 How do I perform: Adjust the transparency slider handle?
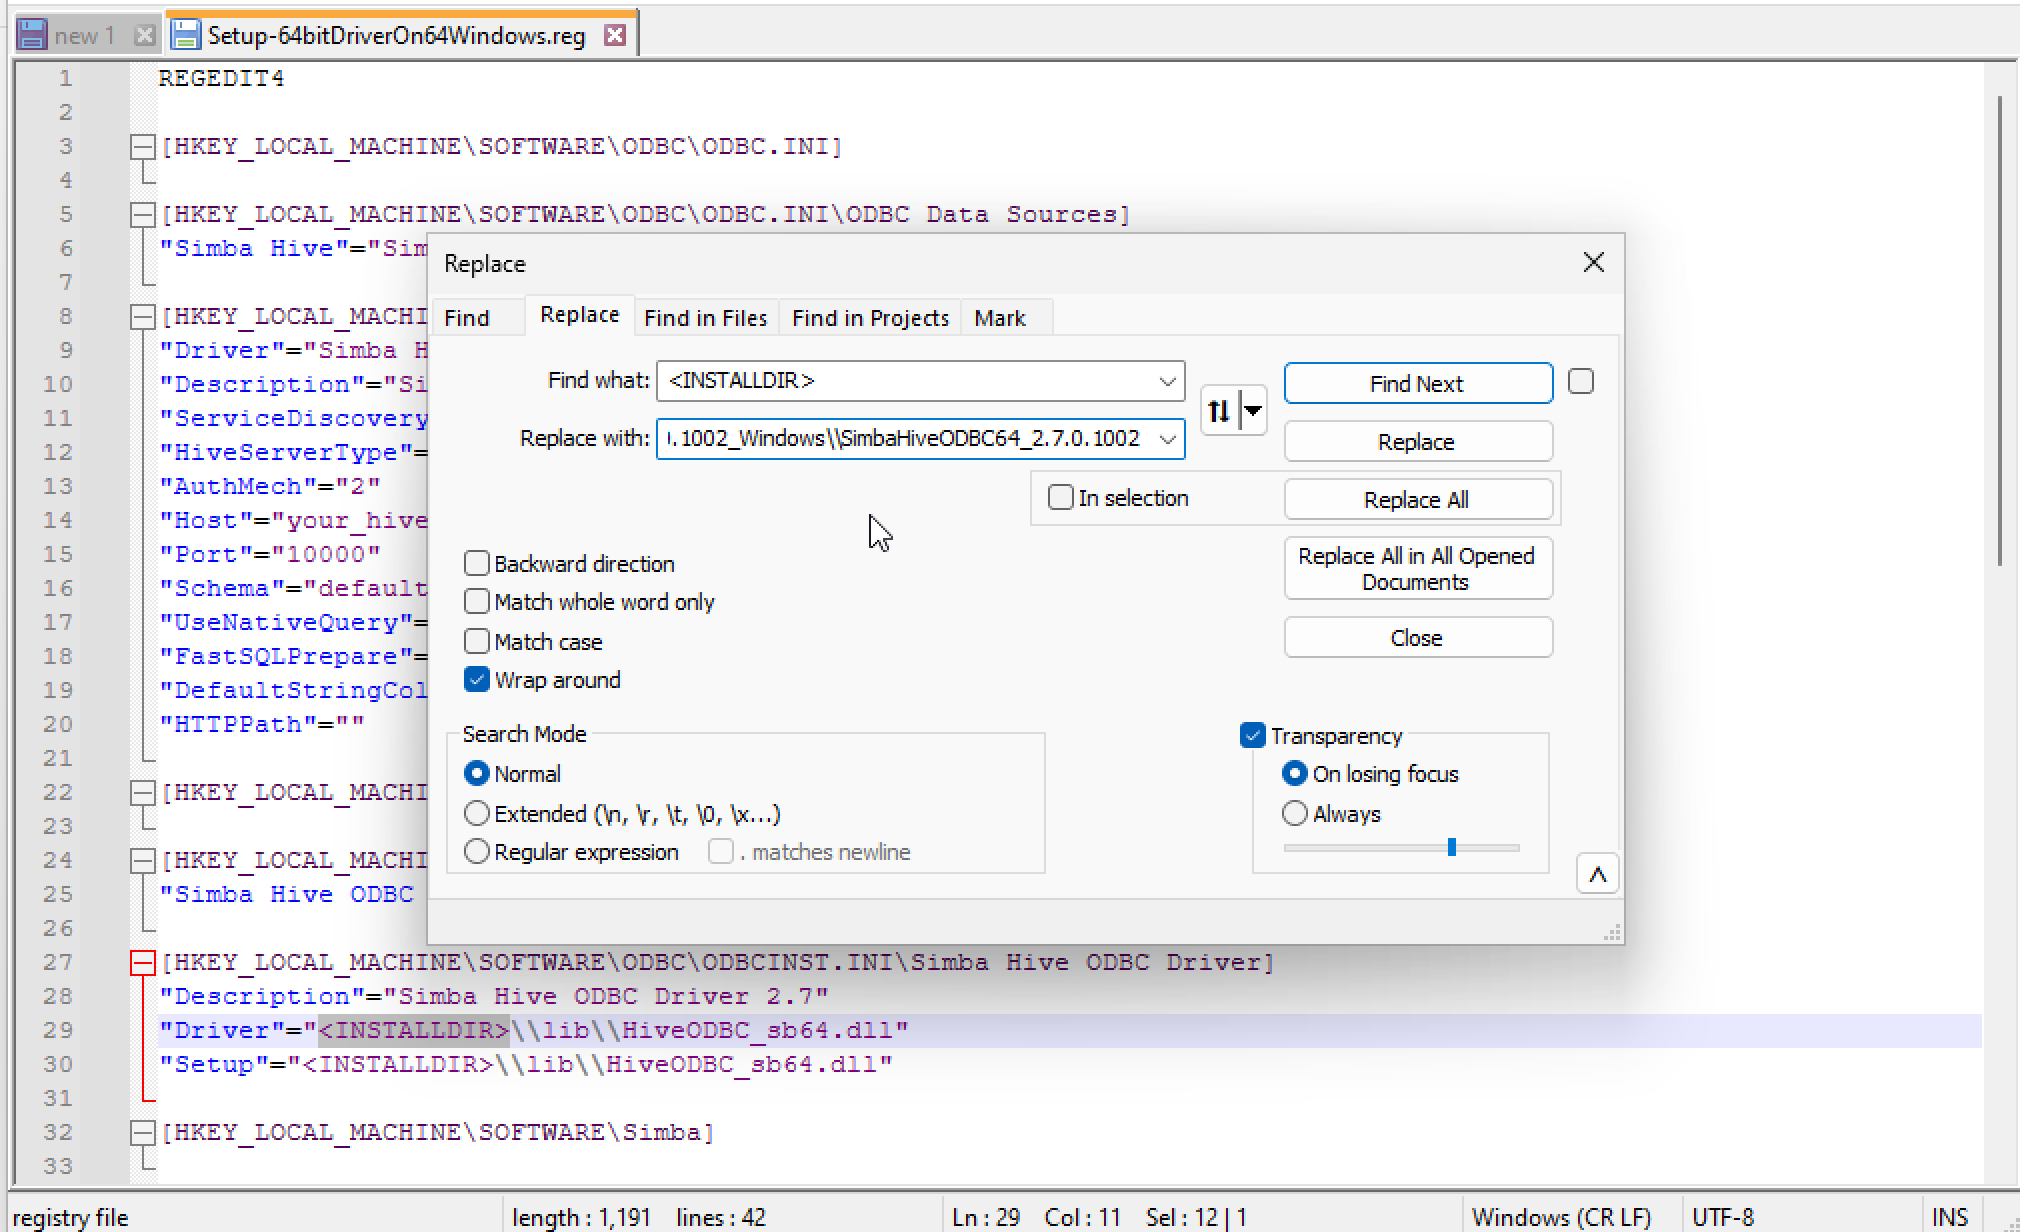point(1451,848)
